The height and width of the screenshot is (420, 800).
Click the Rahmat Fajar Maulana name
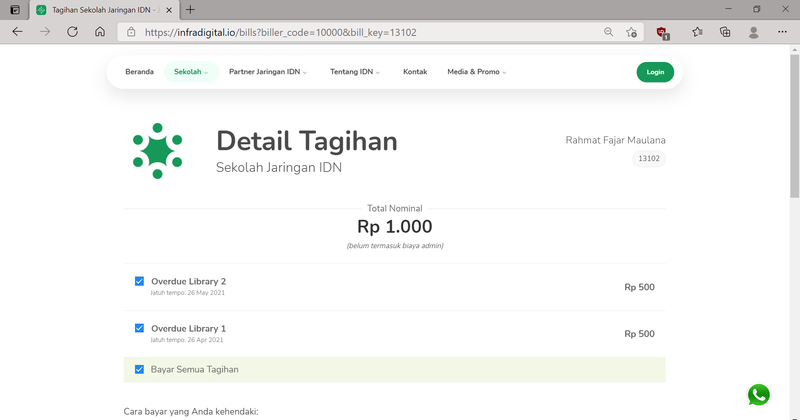(615, 140)
